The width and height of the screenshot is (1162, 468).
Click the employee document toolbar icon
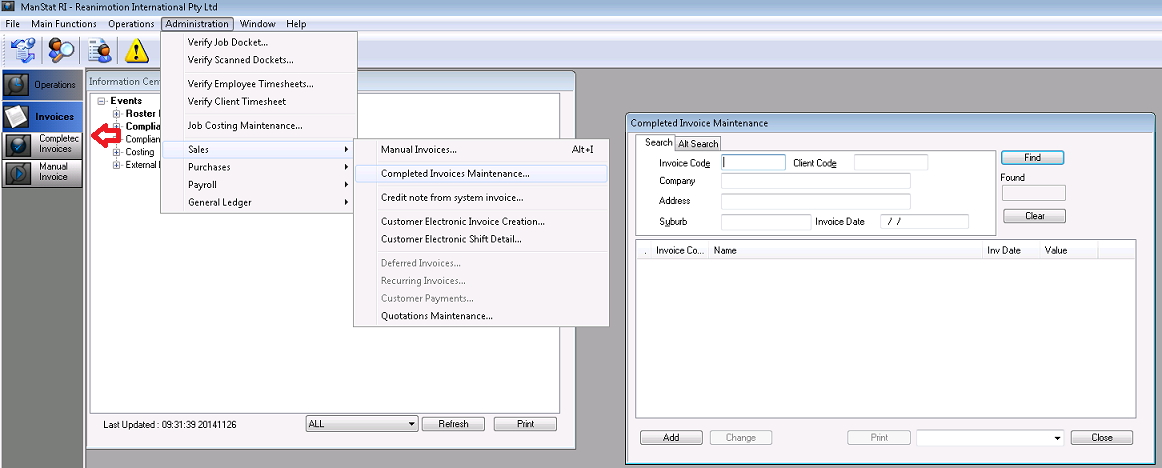(x=100, y=49)
